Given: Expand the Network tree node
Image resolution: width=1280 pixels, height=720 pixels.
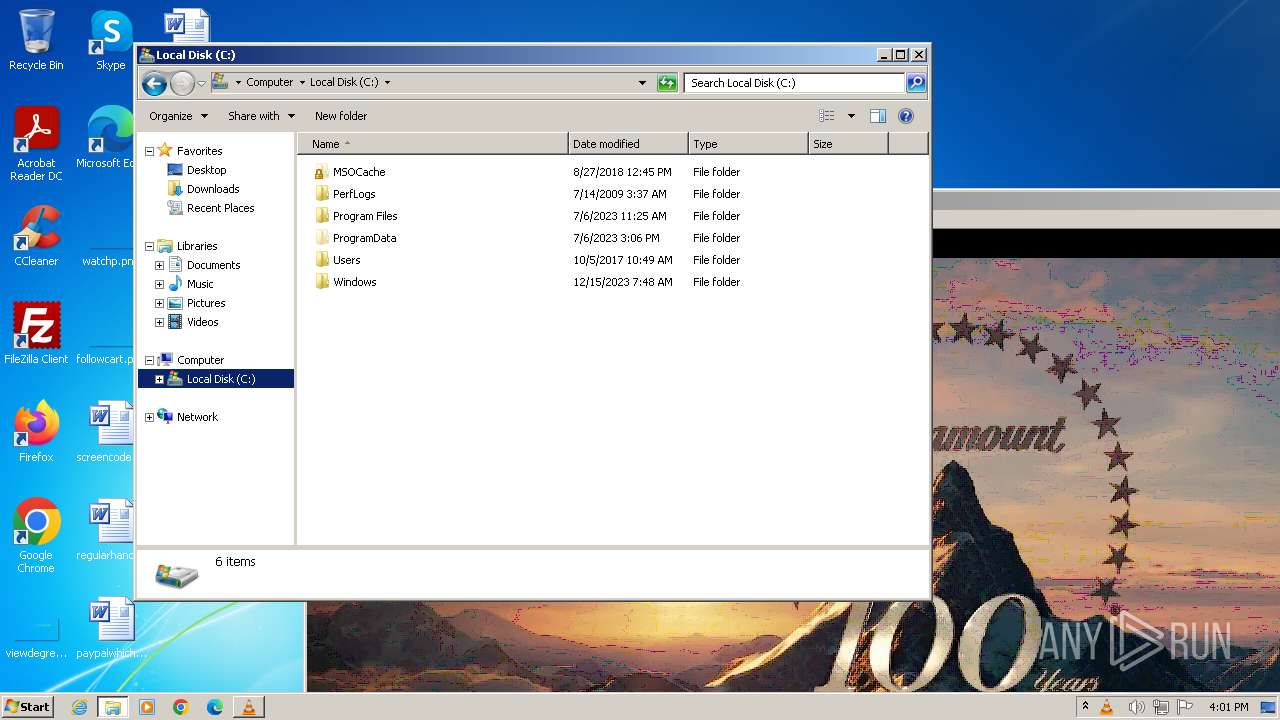Looking at the screenshot, I should coord(150,417).
